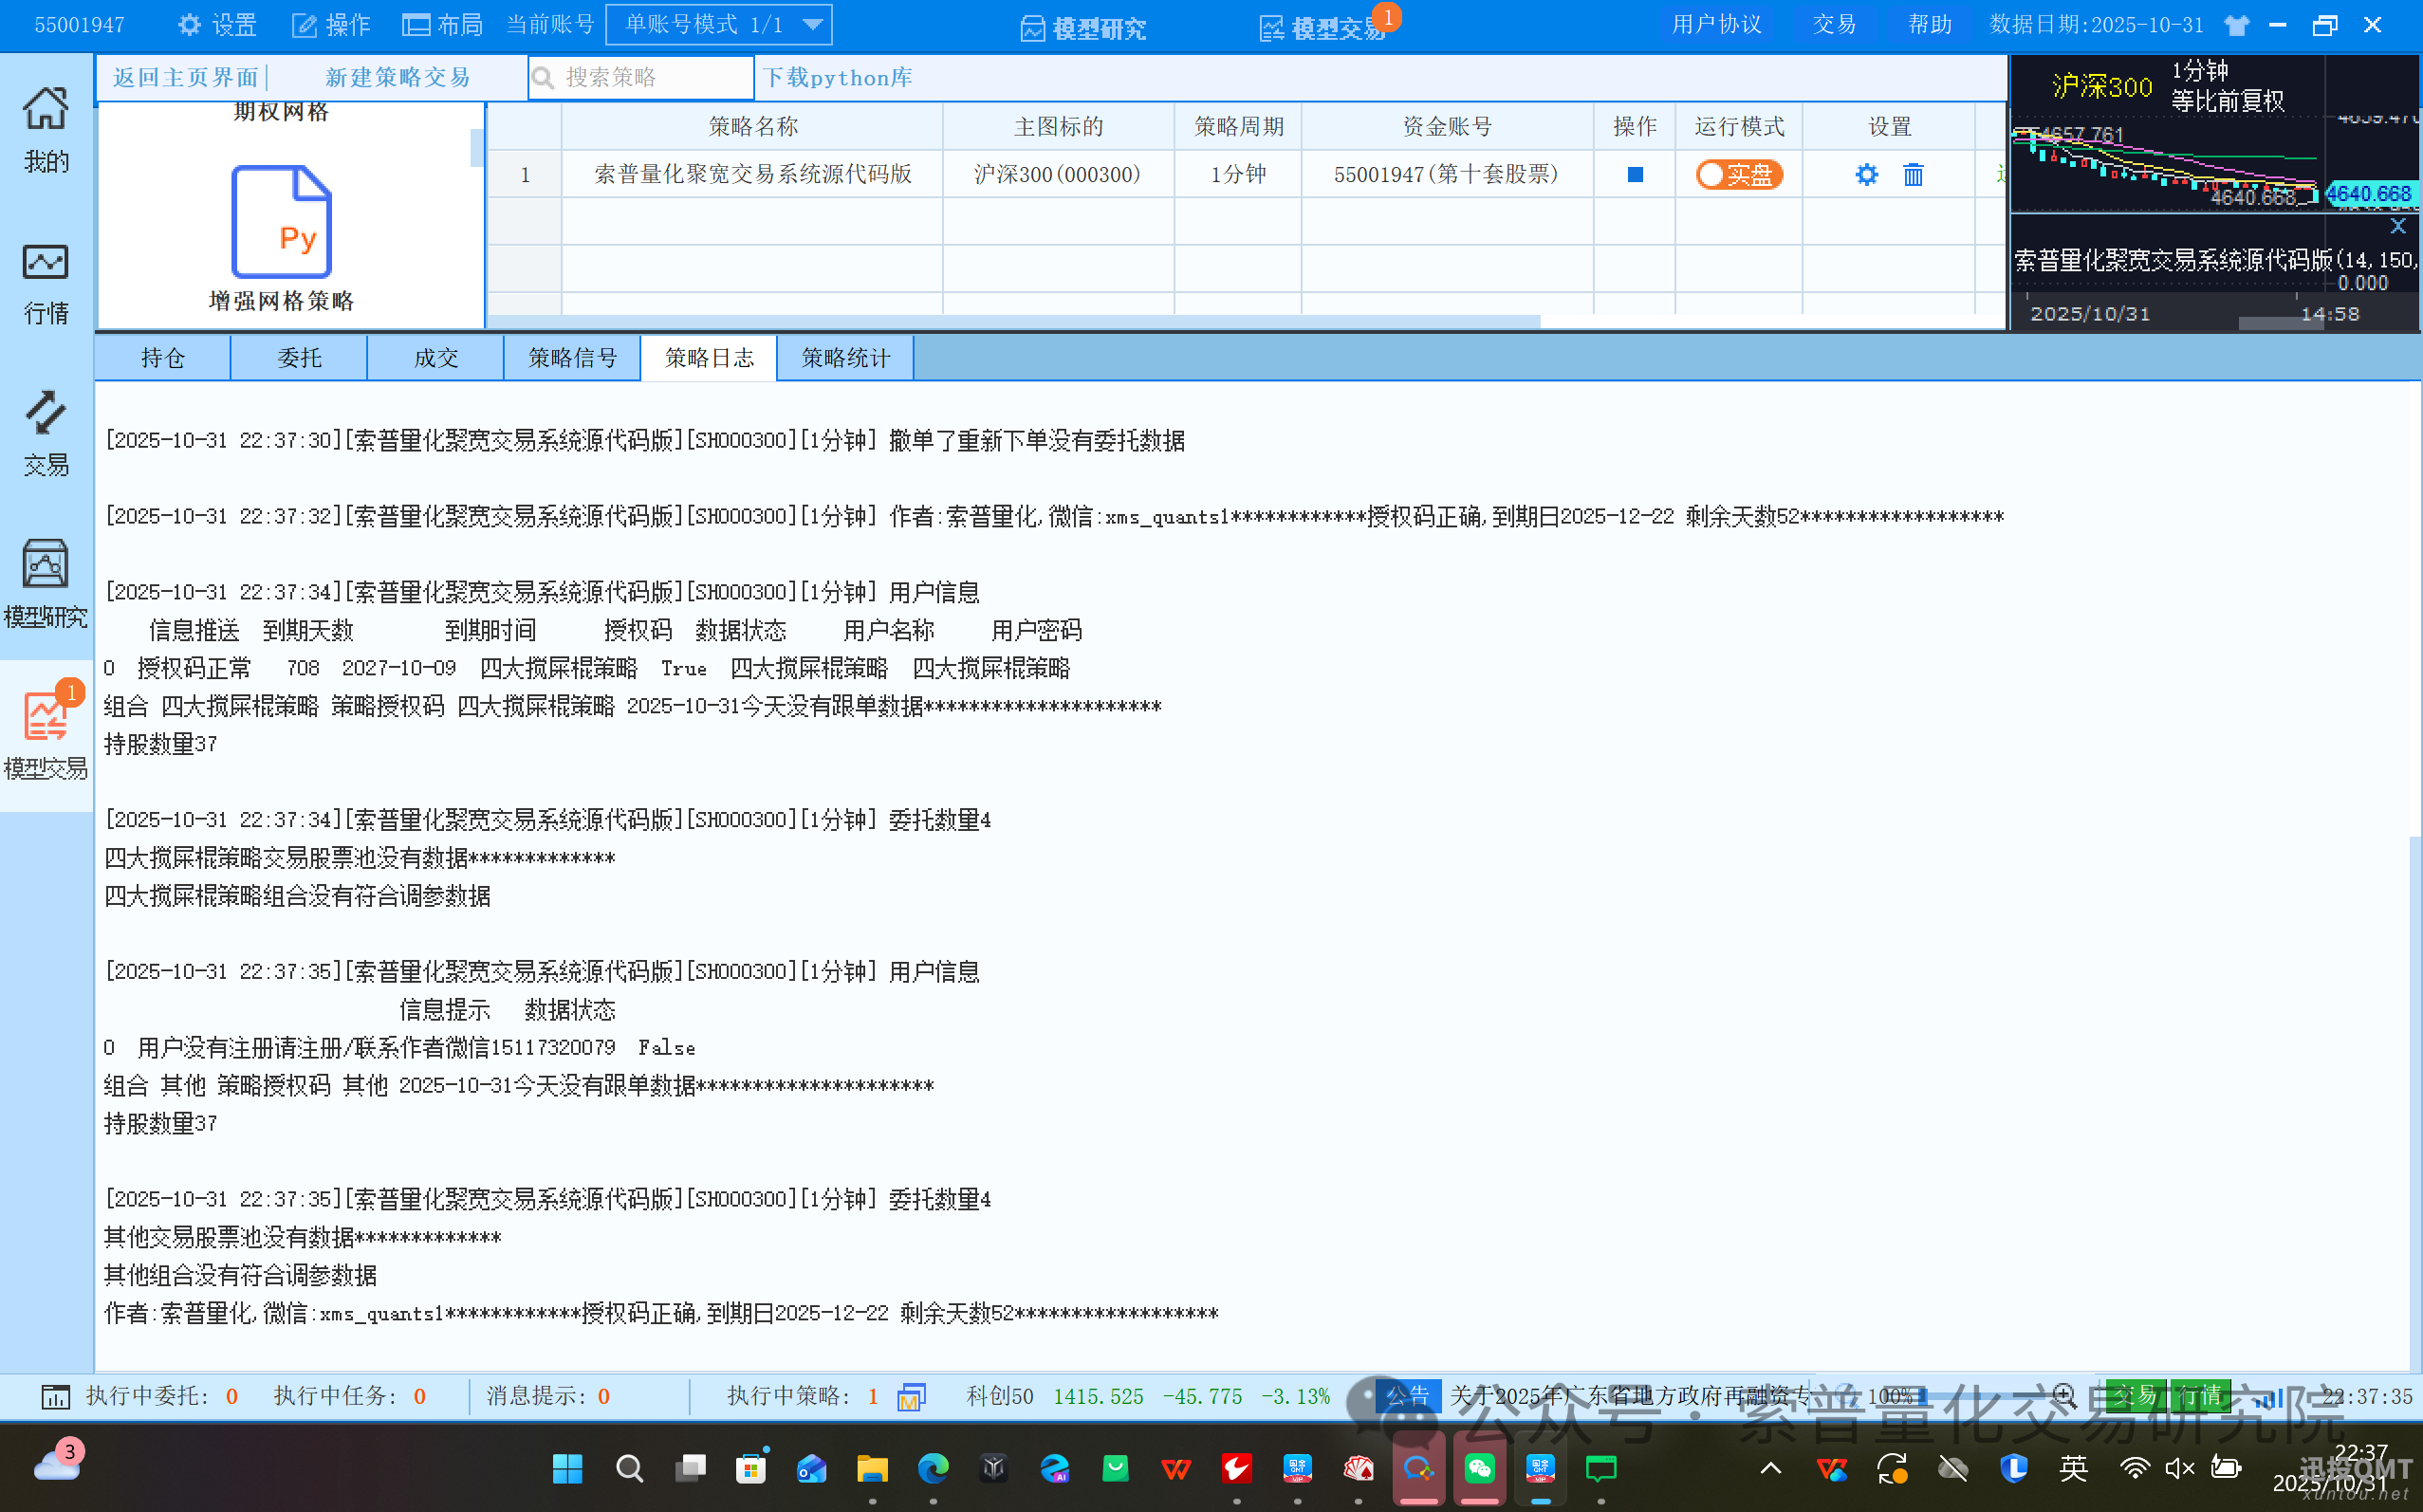Click the green 交易 connection status toggle

pyautogui.click(x=2136, y=1396)
